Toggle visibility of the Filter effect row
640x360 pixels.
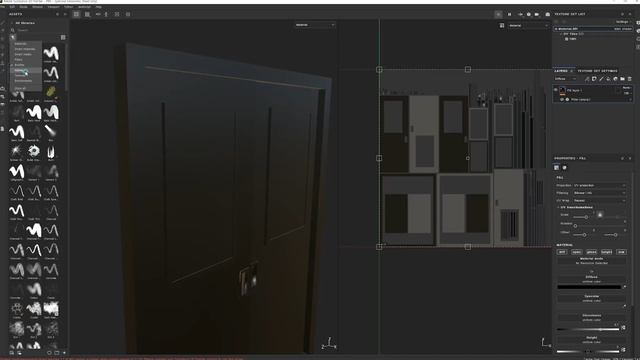(562, 99)
